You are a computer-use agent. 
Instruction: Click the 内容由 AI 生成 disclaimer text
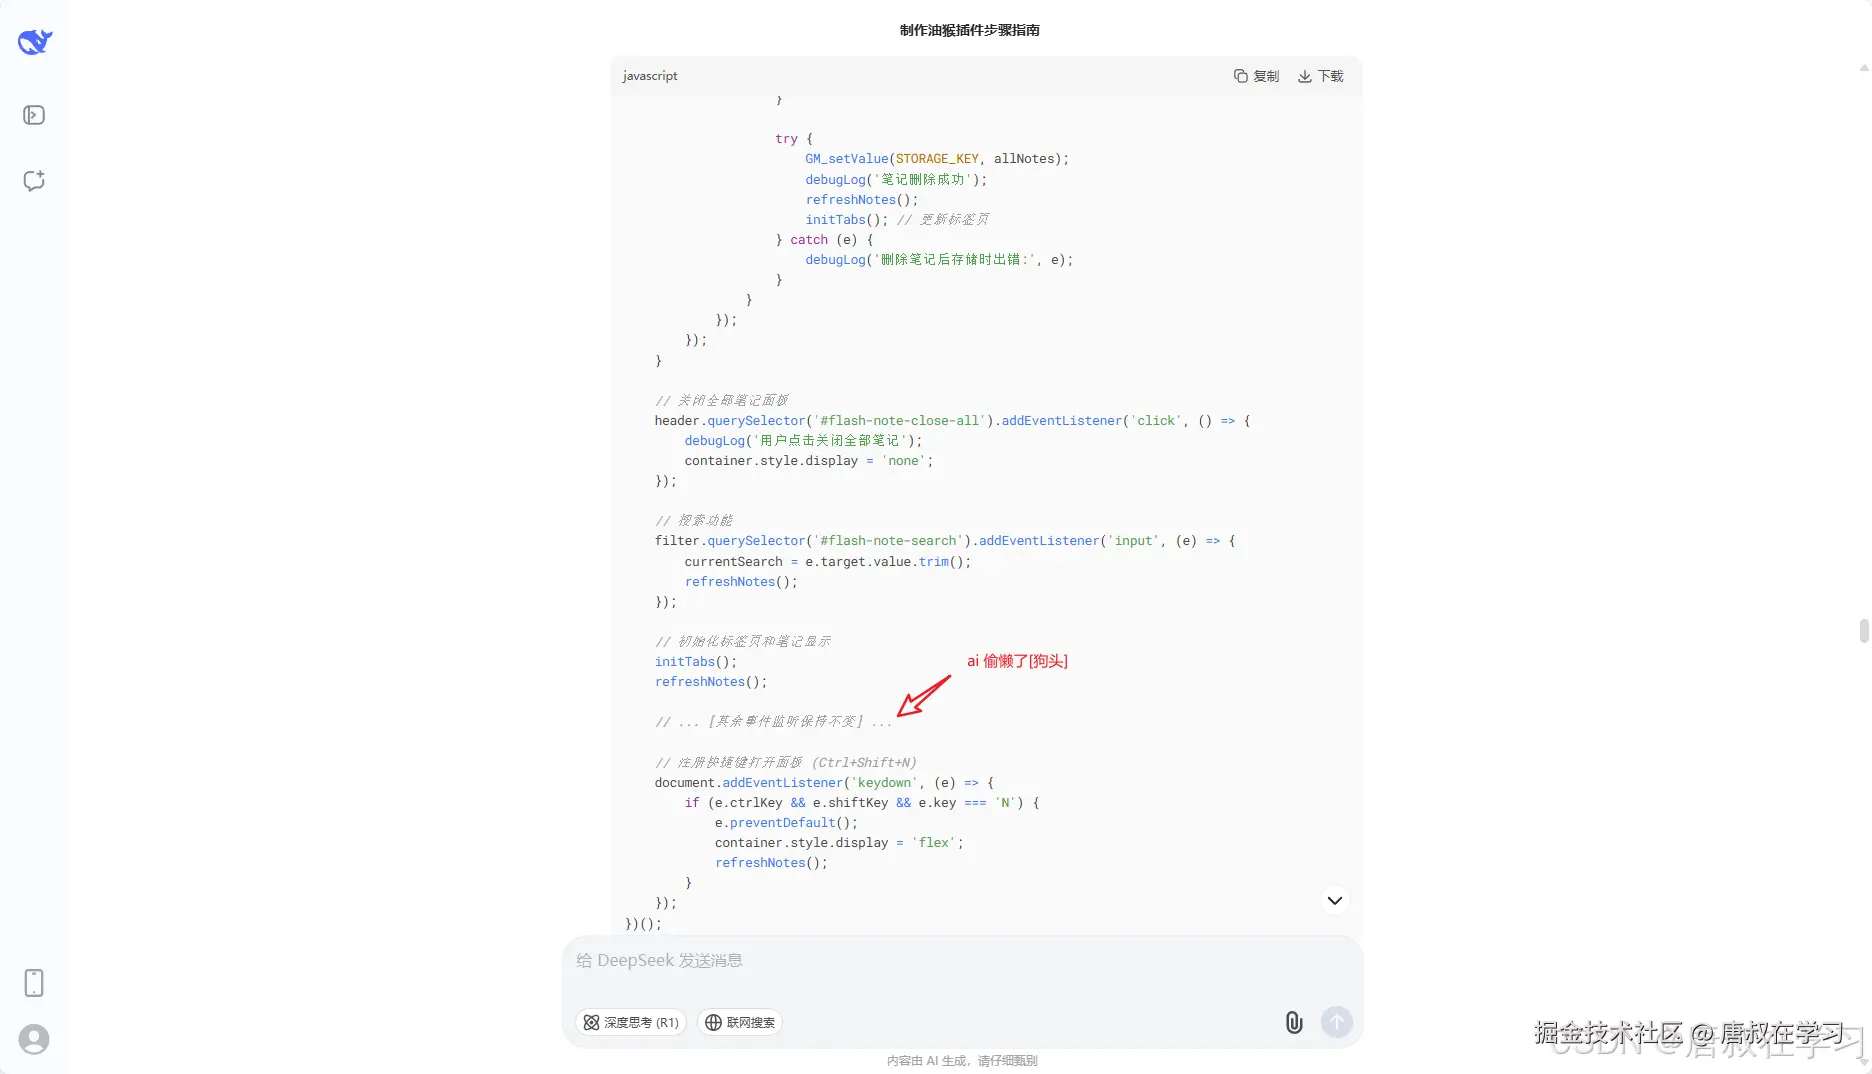point(962,1061)
